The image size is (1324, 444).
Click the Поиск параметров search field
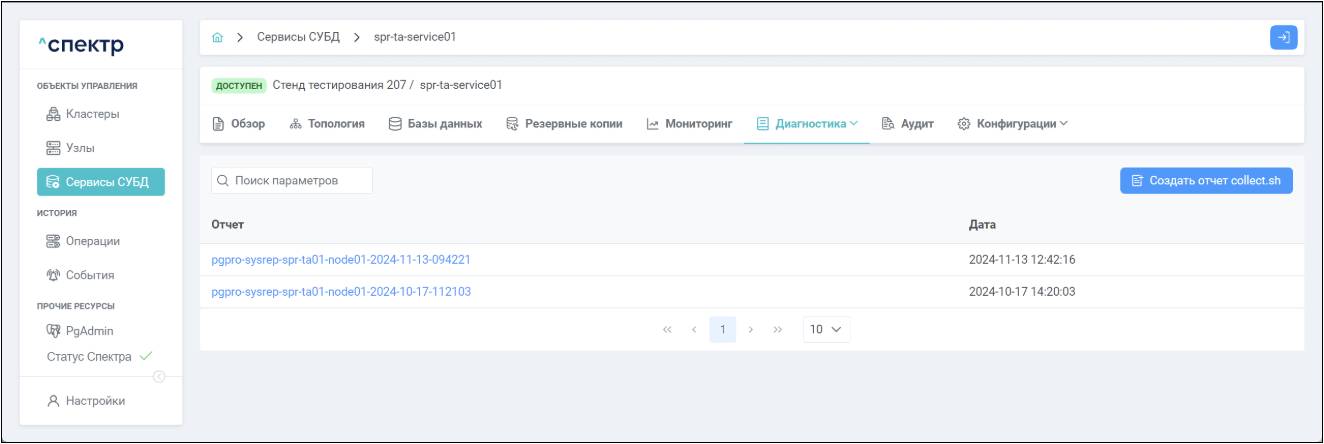[x=292, y=181]
